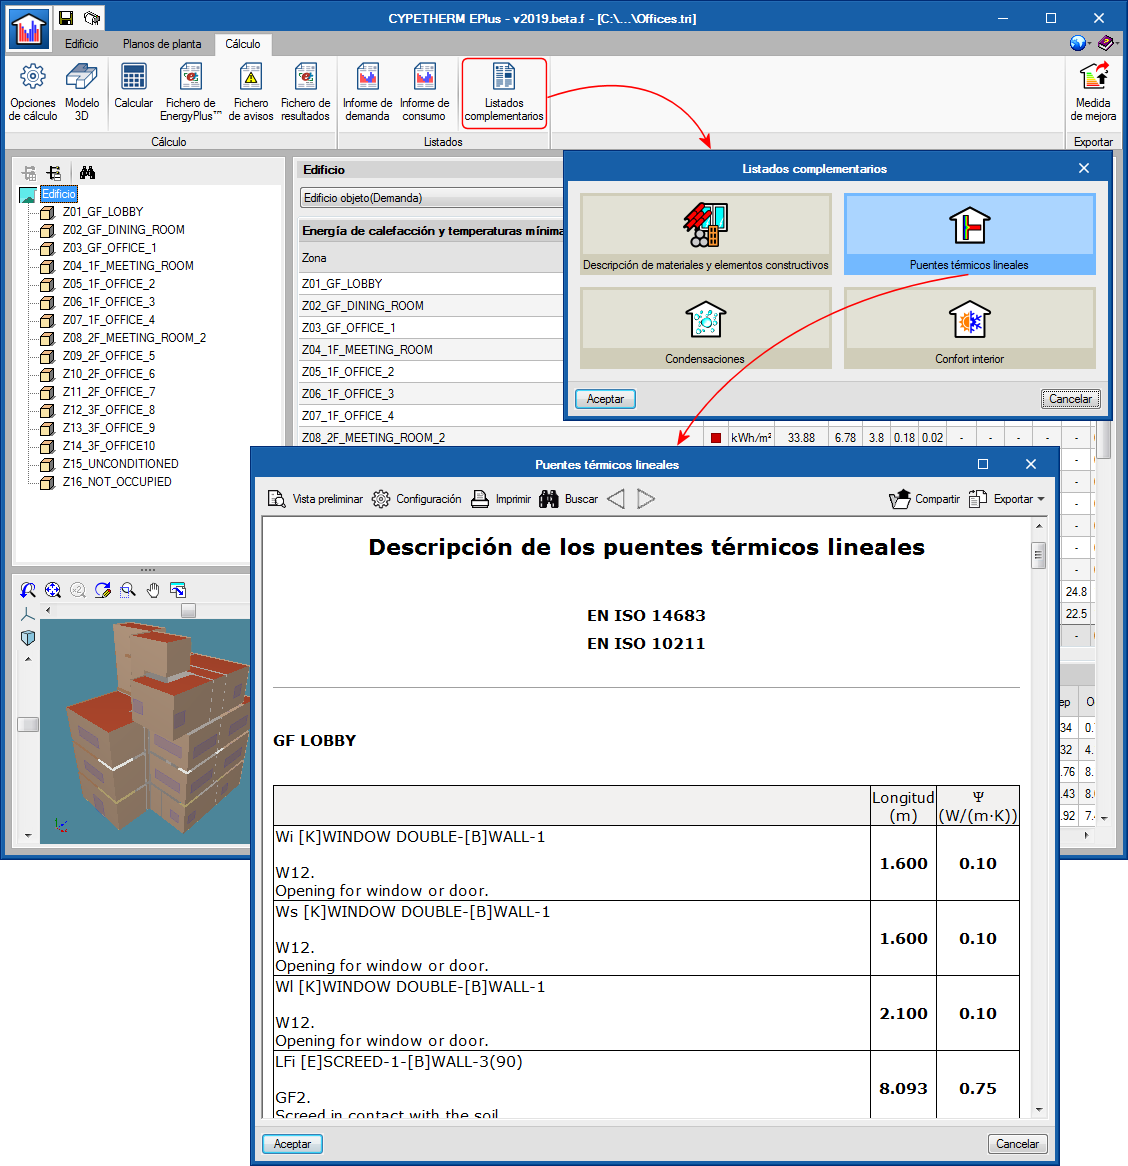Select Z08_2F_MEETING_ROOM_2 in the zone tree
The height and width of the screenshot is (1166, 1128).
135,338
